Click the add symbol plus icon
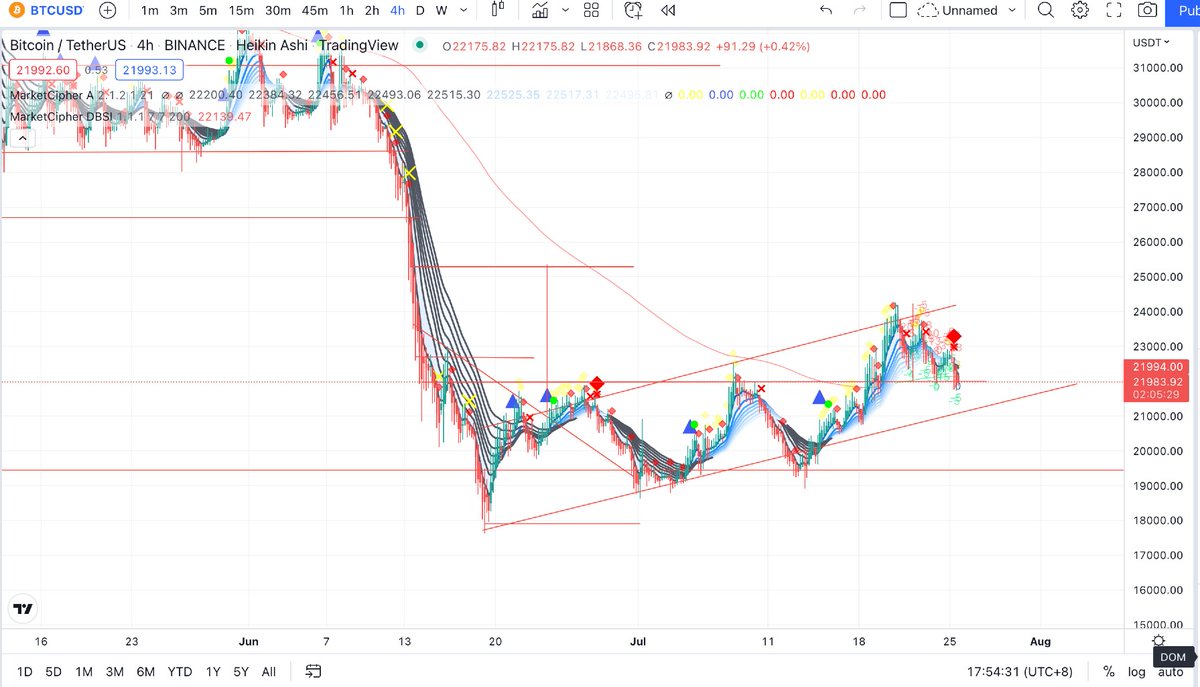1200x687 pixels. pyautogui.click(x=108, y=10)
